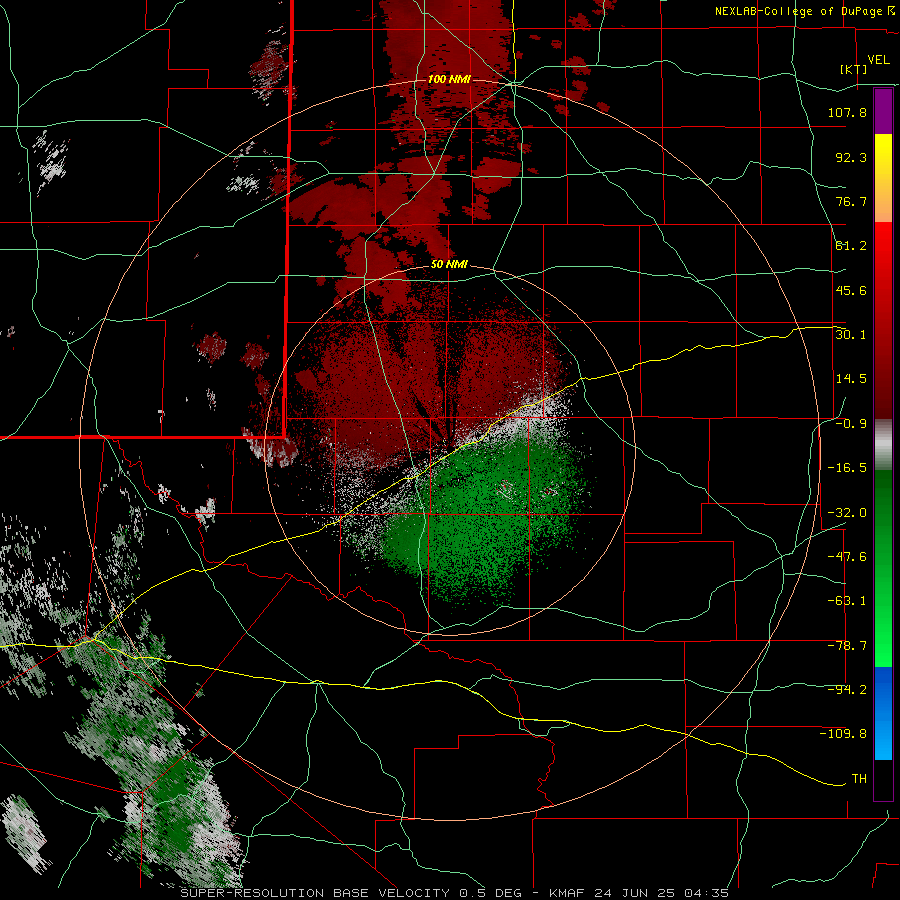Select the 76.7 velocity scale value
This screenshot has width=900, height=900.
click(x=851, y=201)
